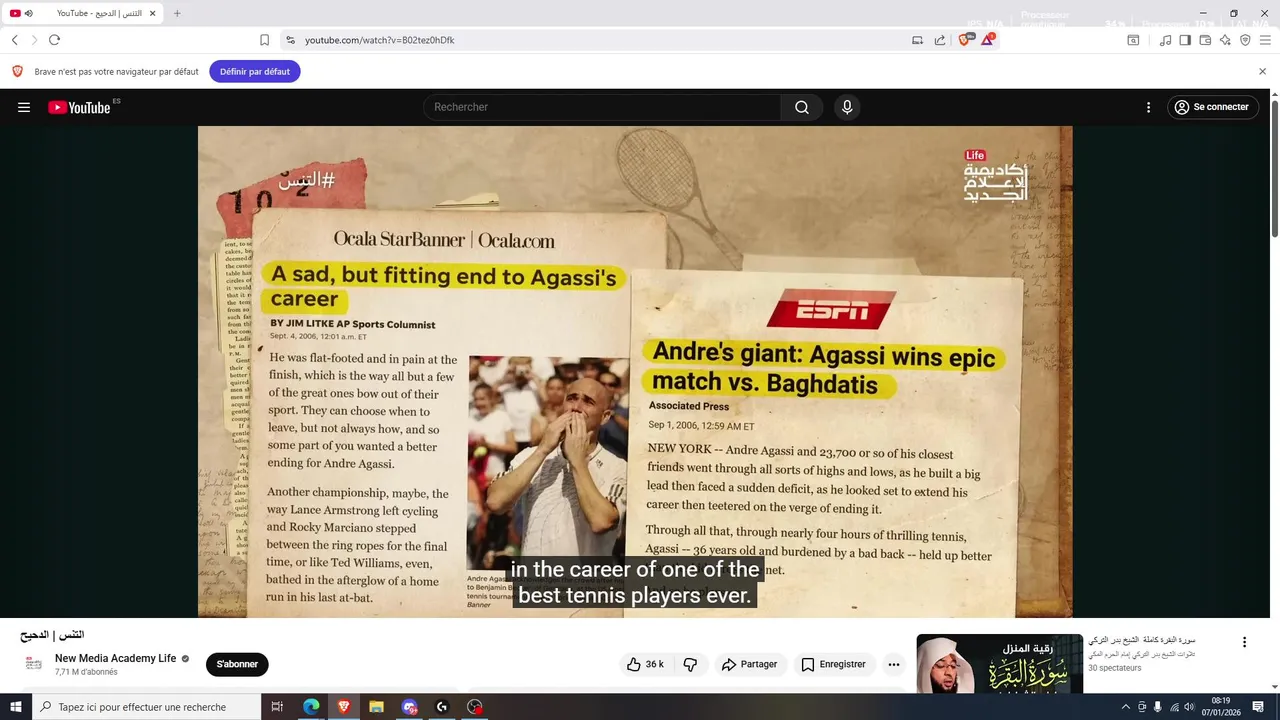Open Brave Rewards triangle icon
The image size is (1280, 720).
pyautogui.click(x=988, y=40)
